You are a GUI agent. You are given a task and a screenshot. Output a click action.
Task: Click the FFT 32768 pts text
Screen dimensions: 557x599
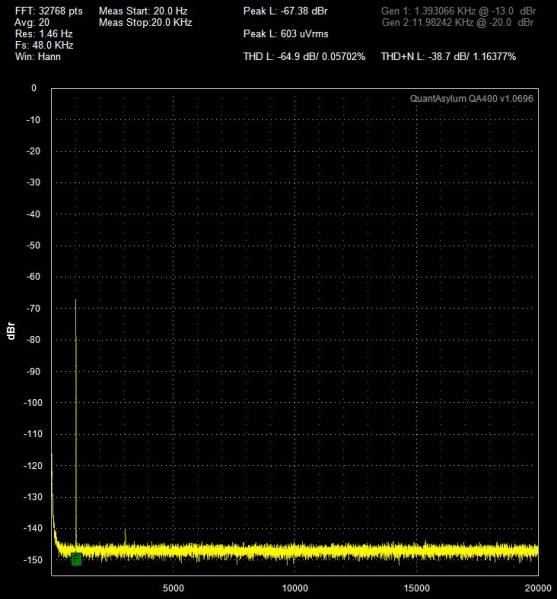(x=49, y=11)
